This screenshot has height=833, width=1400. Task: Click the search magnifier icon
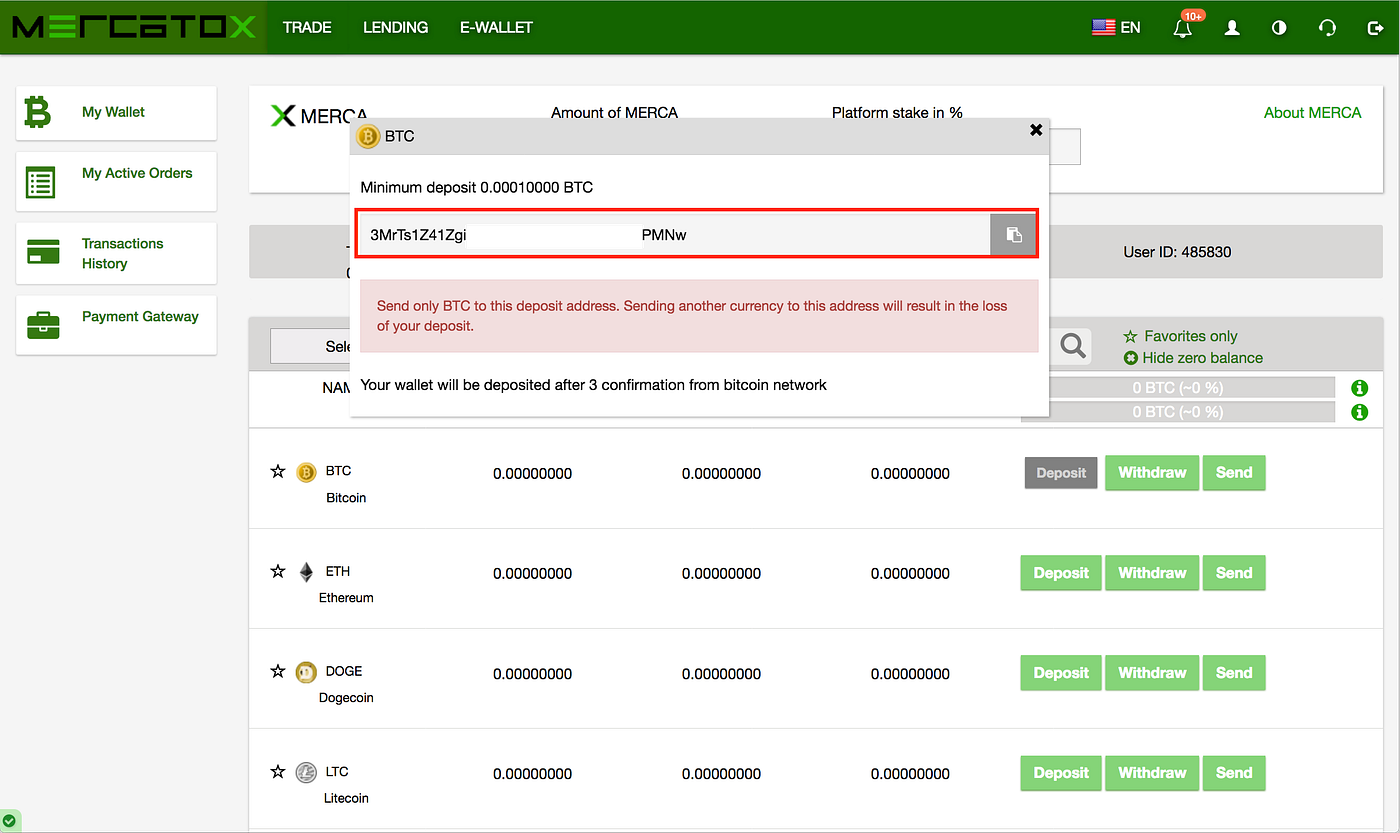point(1073,346)
